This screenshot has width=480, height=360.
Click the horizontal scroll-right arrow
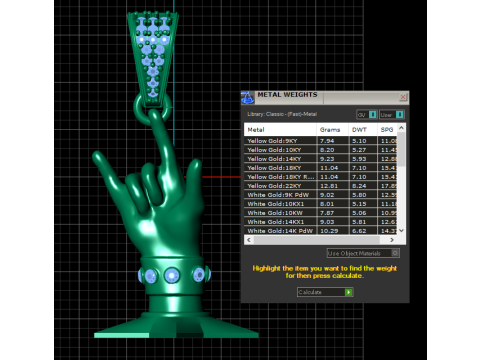coord(392,240)
